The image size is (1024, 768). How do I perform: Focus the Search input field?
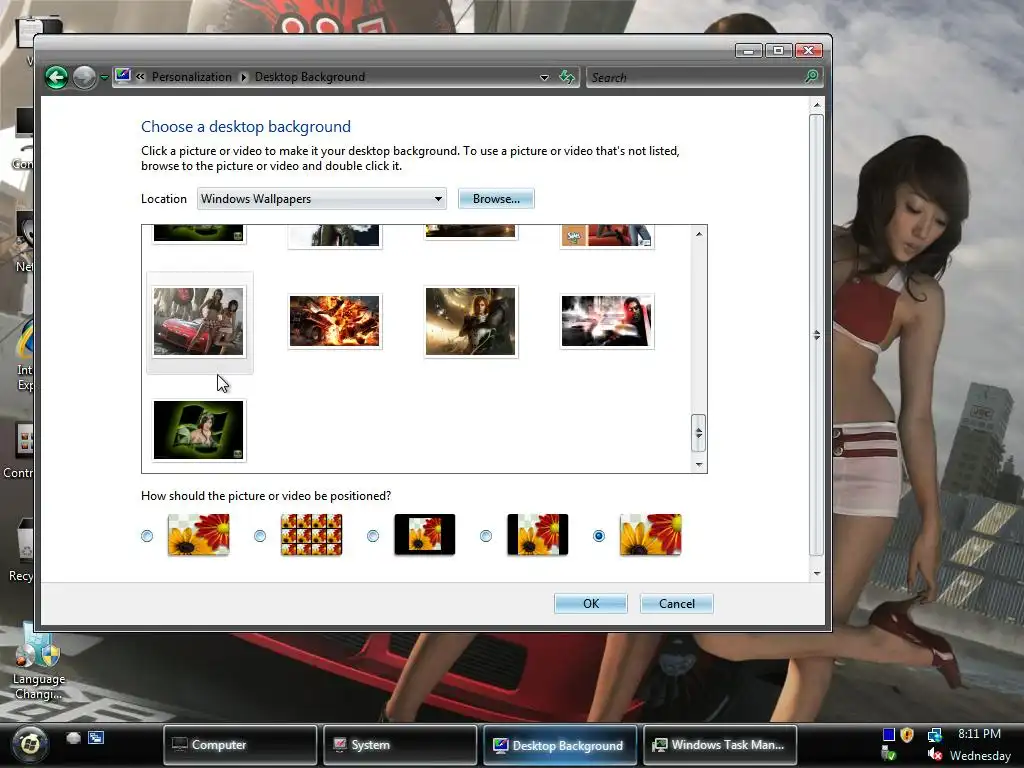point(696,78)
